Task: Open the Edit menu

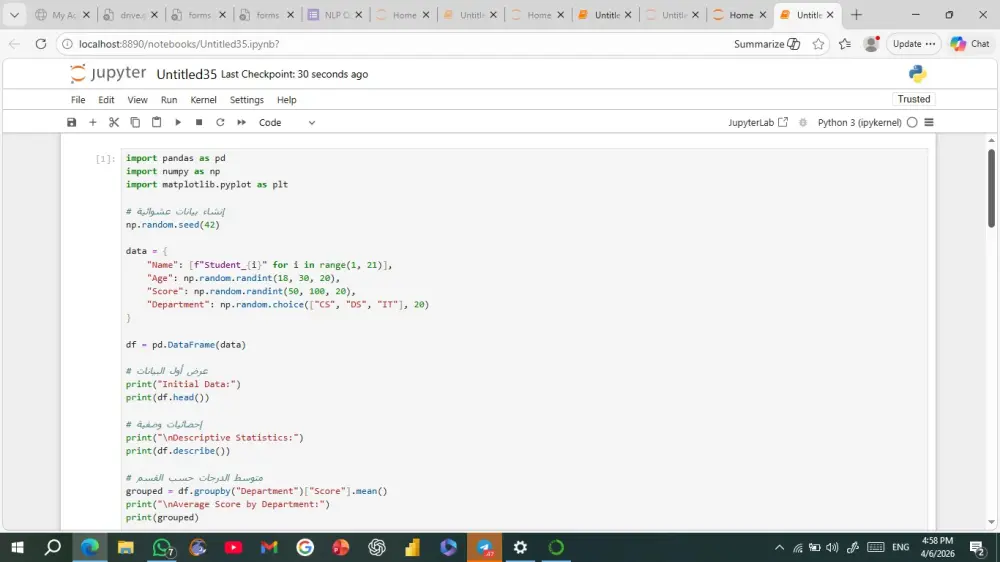Action: pyautogui.click(x=106, y=100)
